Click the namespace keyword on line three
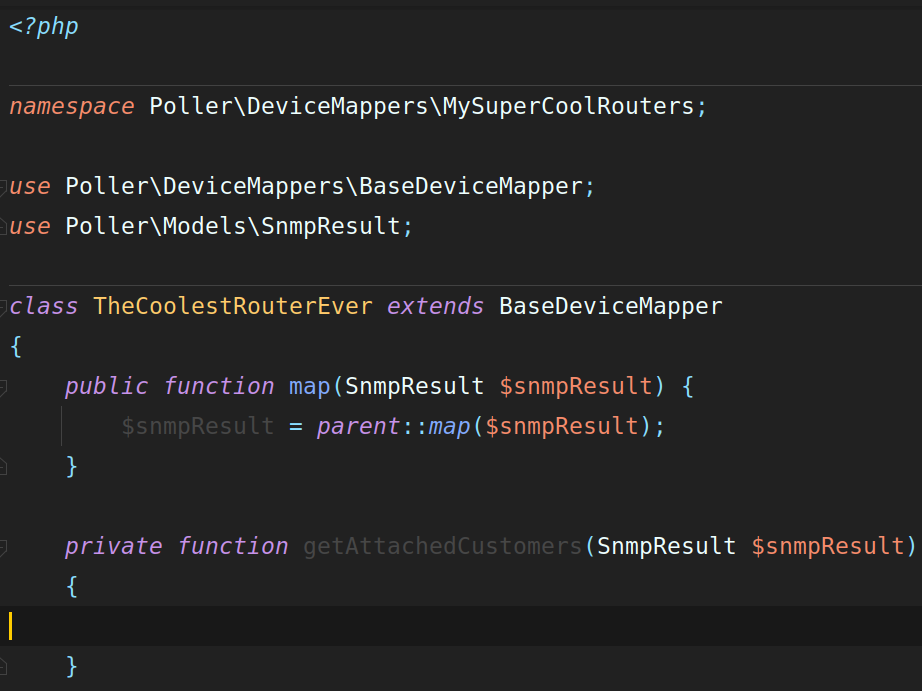This screenshot has height=691, width=922. point(70,106)
